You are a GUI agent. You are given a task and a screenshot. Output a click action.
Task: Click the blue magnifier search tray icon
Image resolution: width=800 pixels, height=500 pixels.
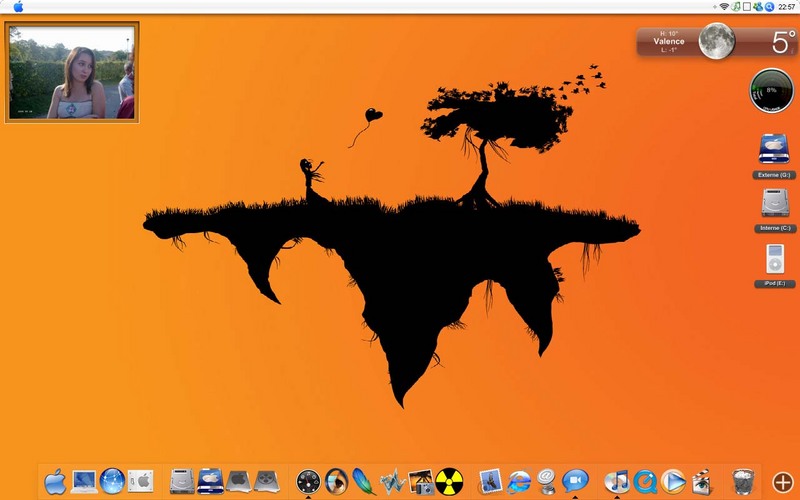(x=769, y=7)
